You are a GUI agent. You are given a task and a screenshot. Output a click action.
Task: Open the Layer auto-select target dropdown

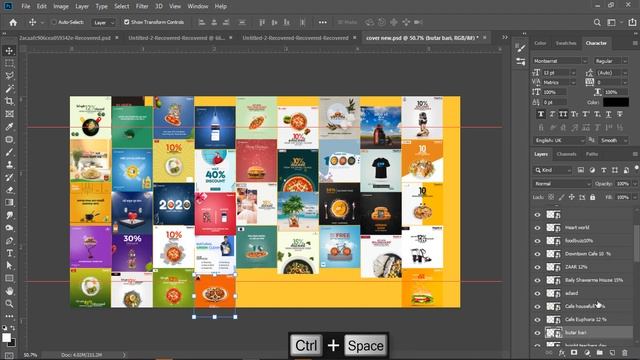103,22
